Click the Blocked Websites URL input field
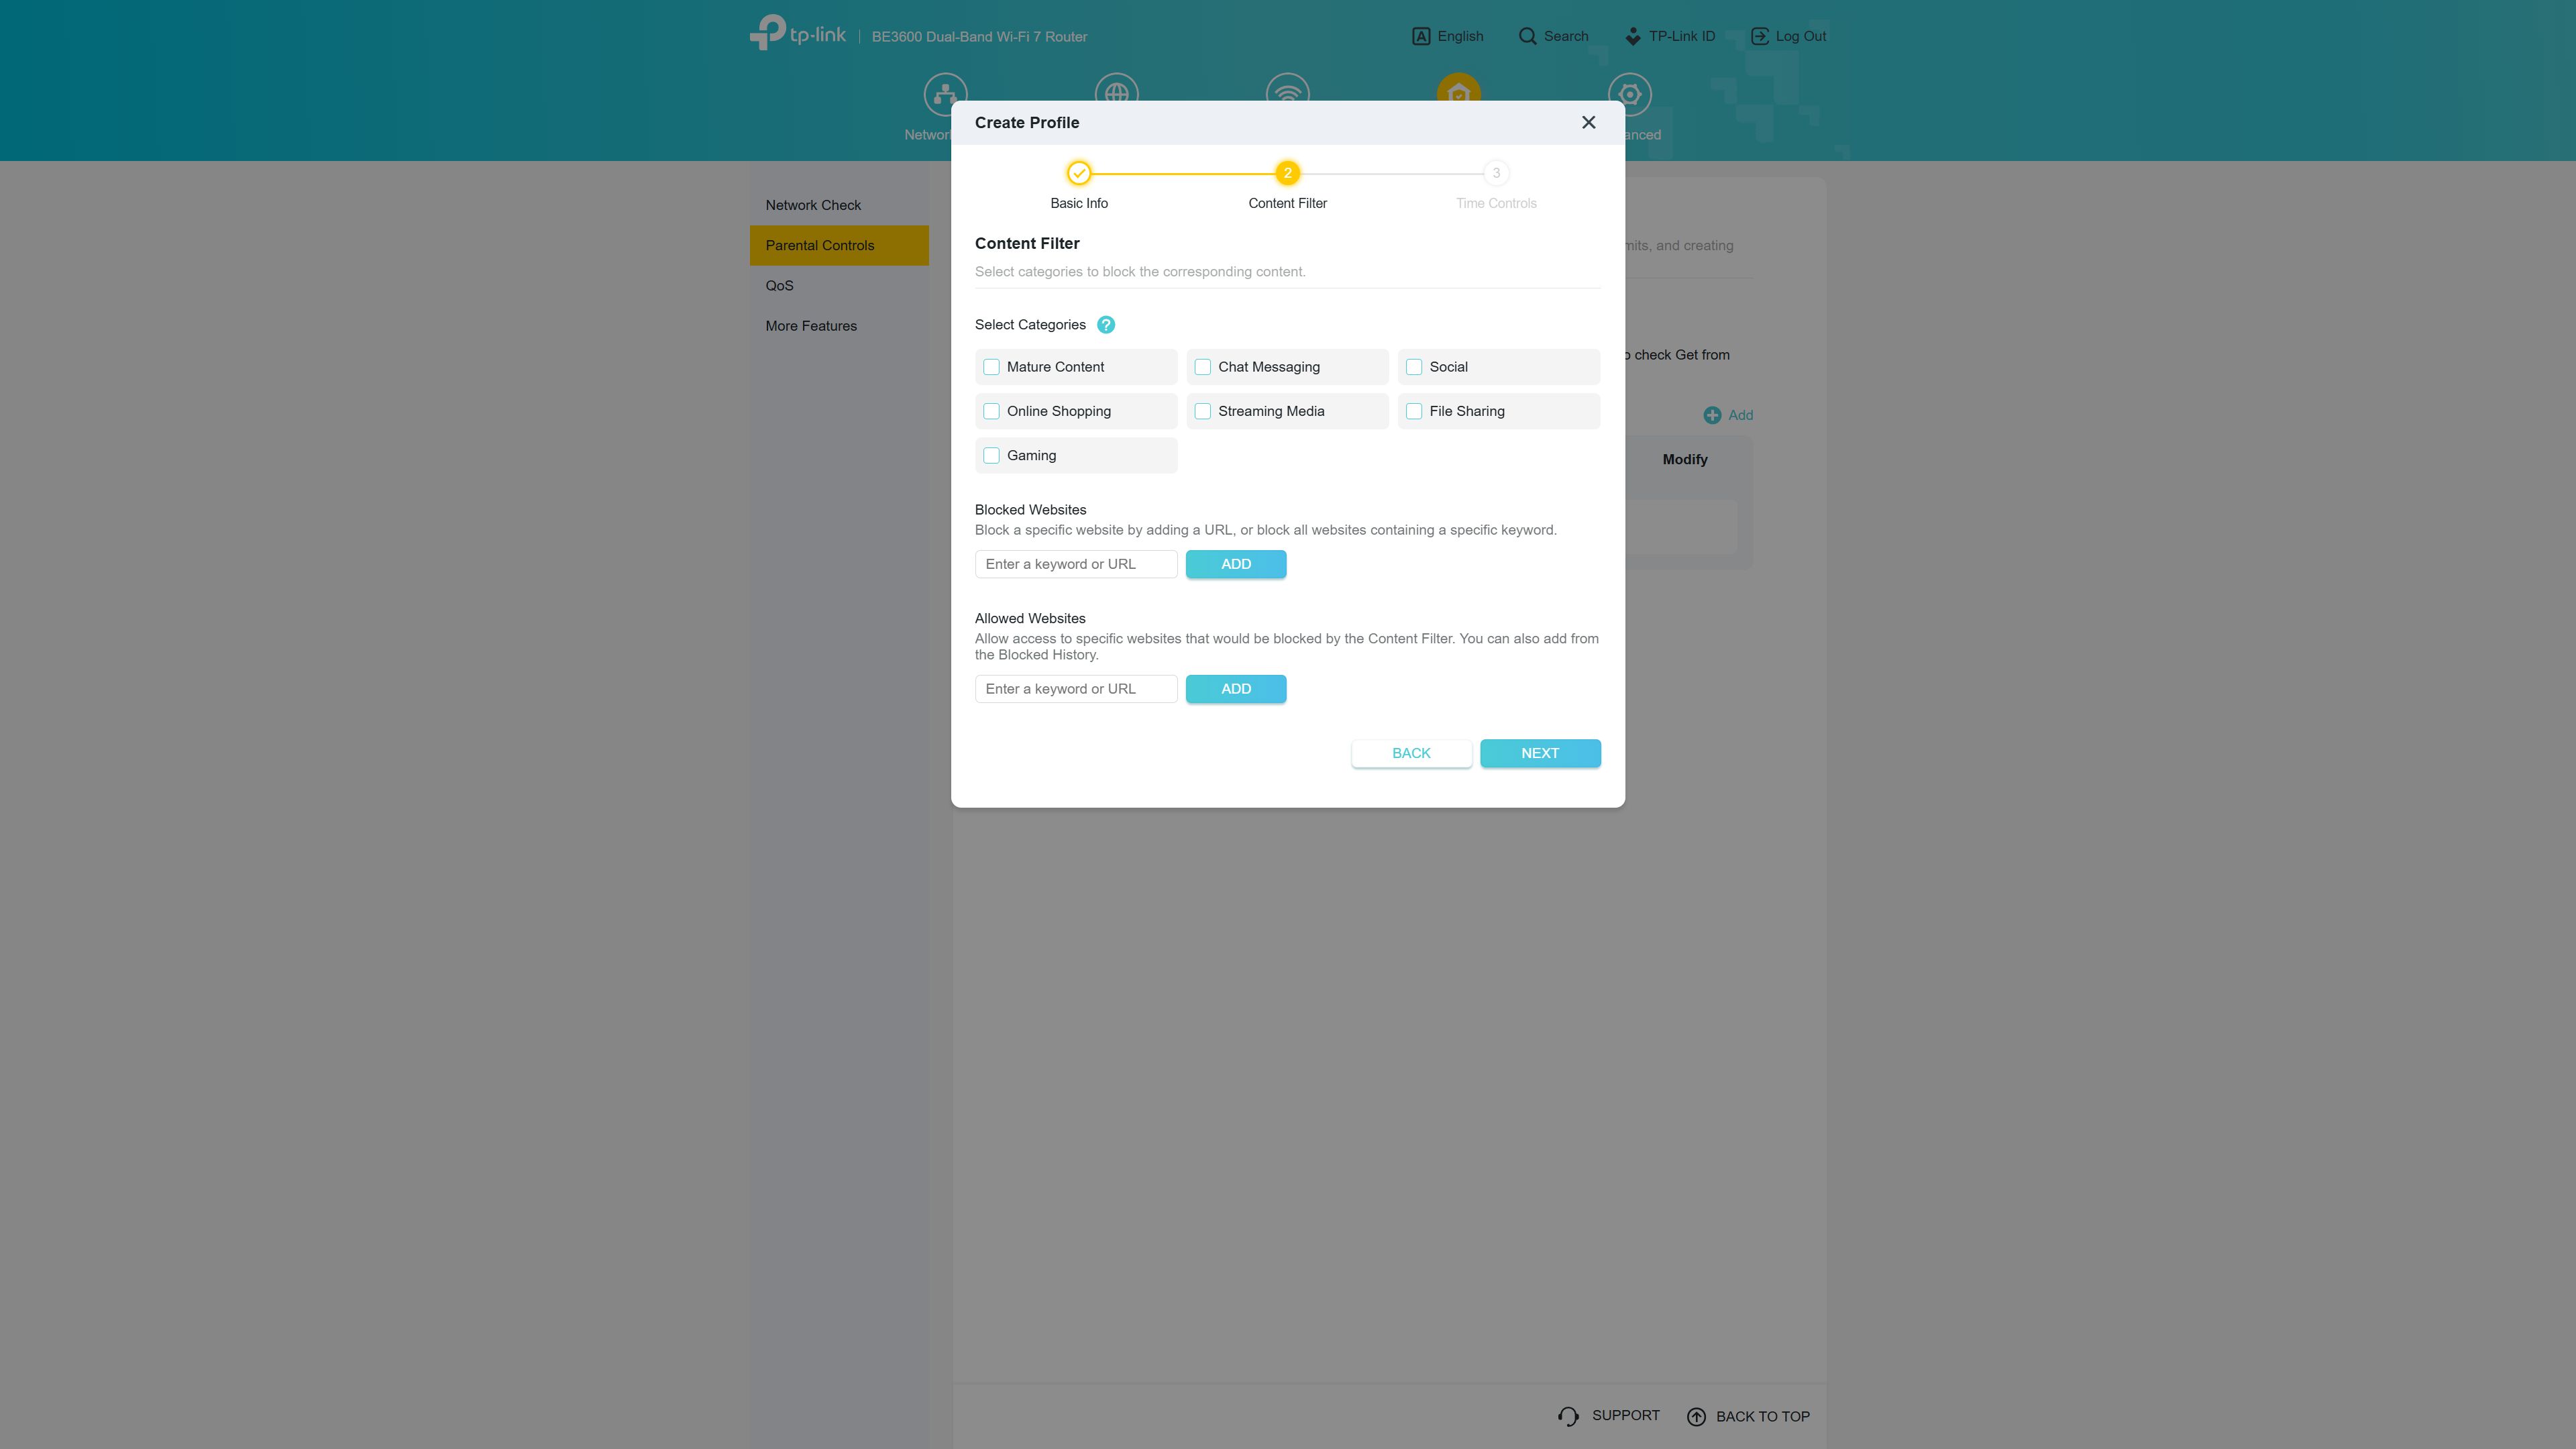The image size is (2576, 1449). tap(1076, 563)
